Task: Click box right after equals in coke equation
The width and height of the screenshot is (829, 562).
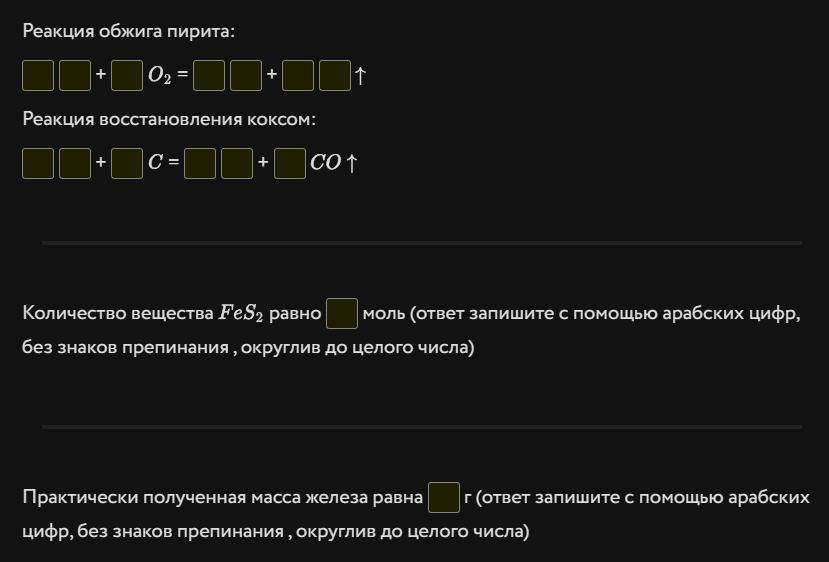Action: (200, 162)
